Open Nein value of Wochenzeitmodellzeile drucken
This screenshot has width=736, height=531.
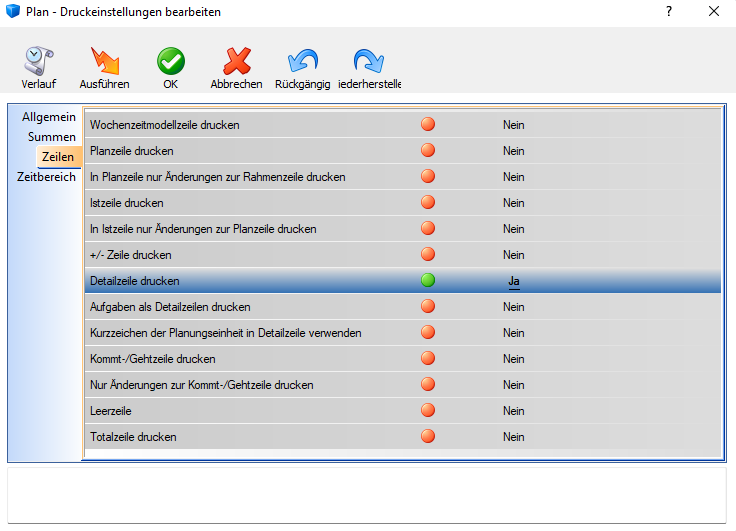[x=514, y=125]
